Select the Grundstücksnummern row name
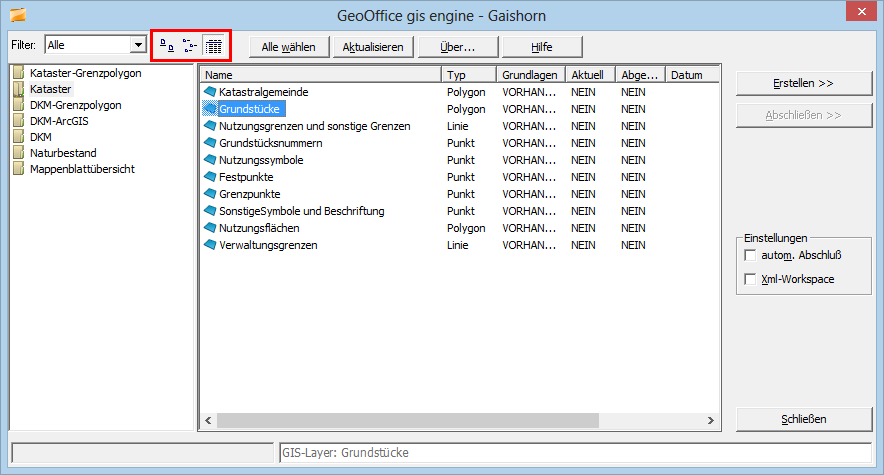 (271, 143)
